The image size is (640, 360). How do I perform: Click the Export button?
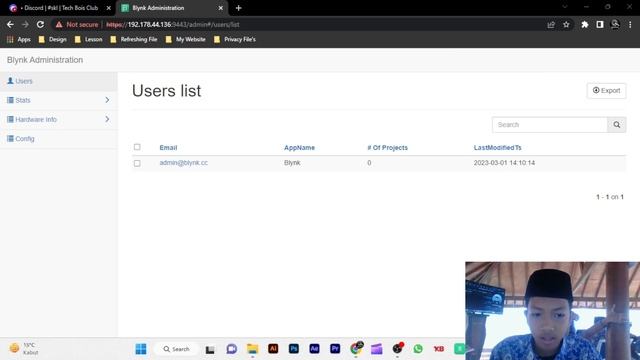click(x=606, y=91)
